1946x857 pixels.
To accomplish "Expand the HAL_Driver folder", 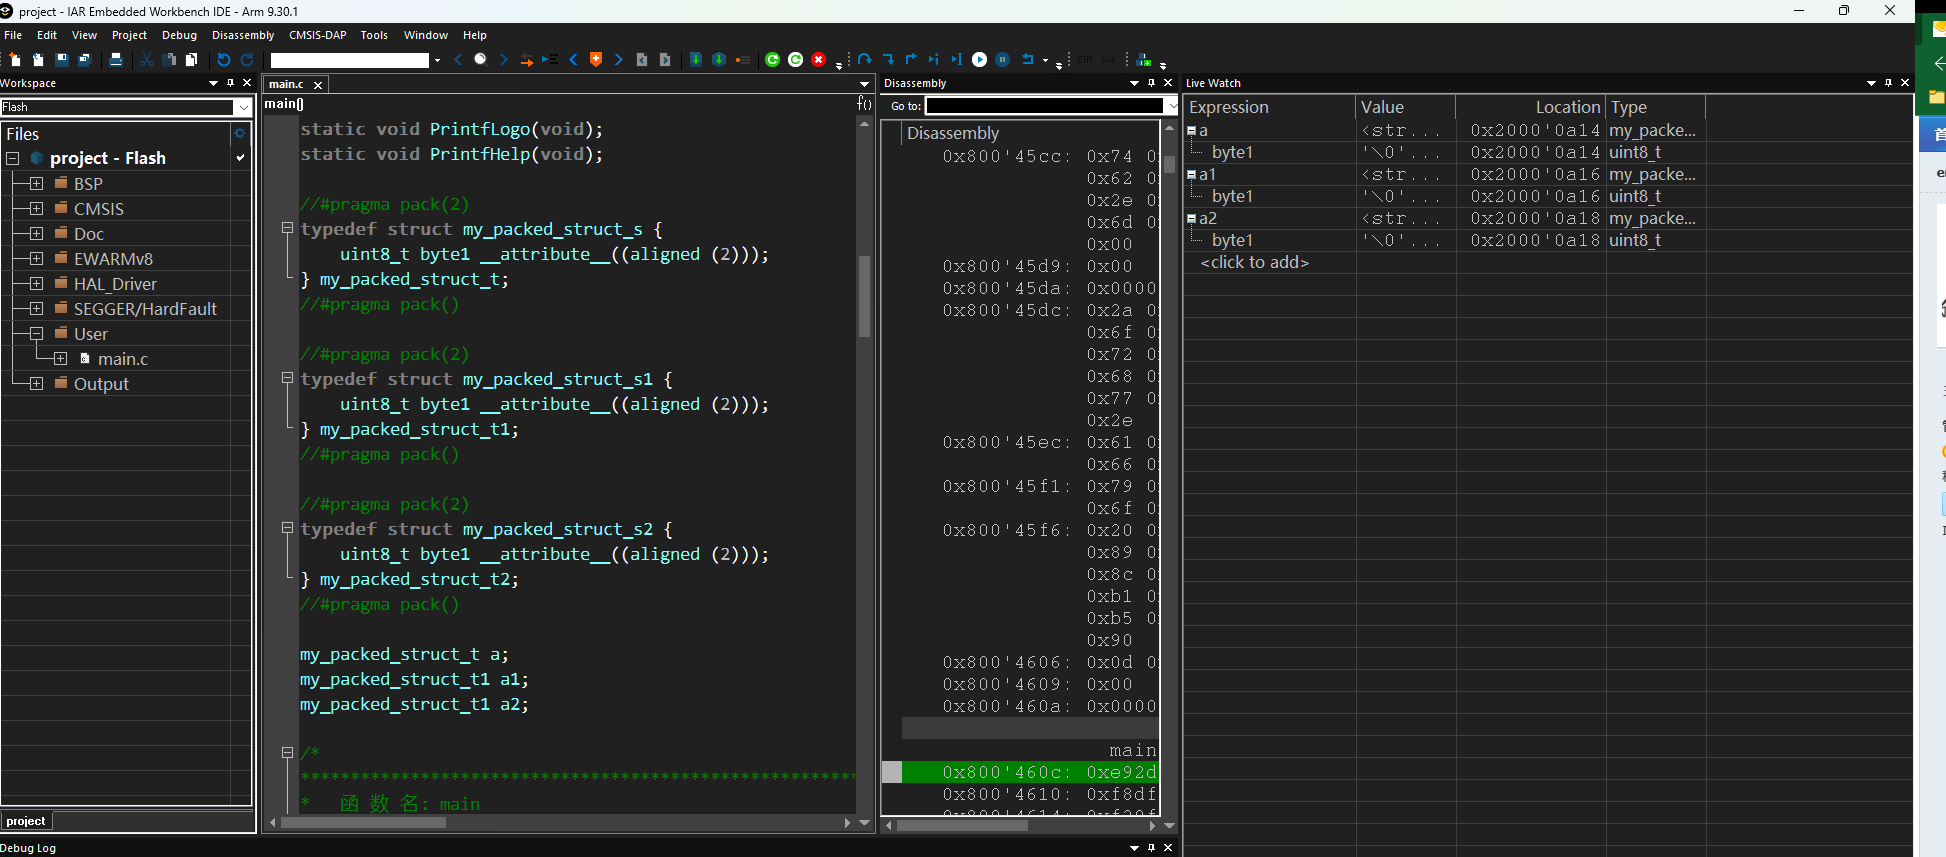I will pyautogui.click(x=37, y=283).
